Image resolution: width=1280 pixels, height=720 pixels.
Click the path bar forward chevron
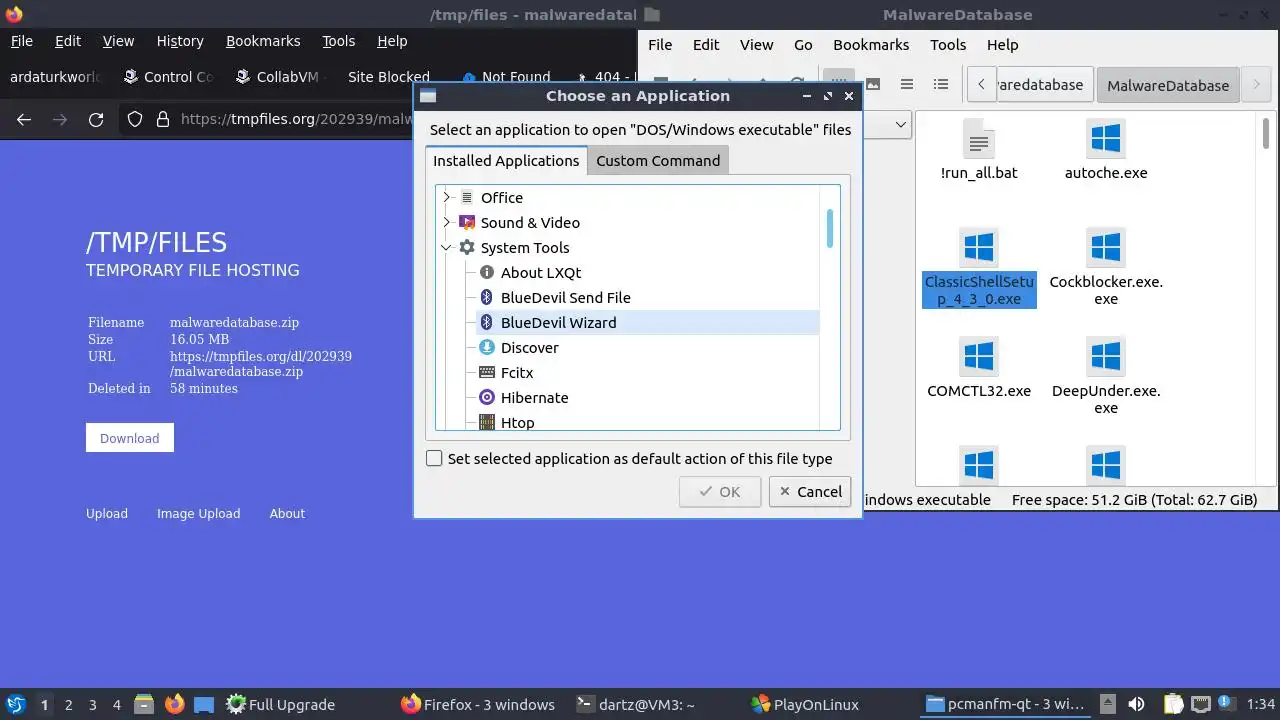tap(1256, 84)
